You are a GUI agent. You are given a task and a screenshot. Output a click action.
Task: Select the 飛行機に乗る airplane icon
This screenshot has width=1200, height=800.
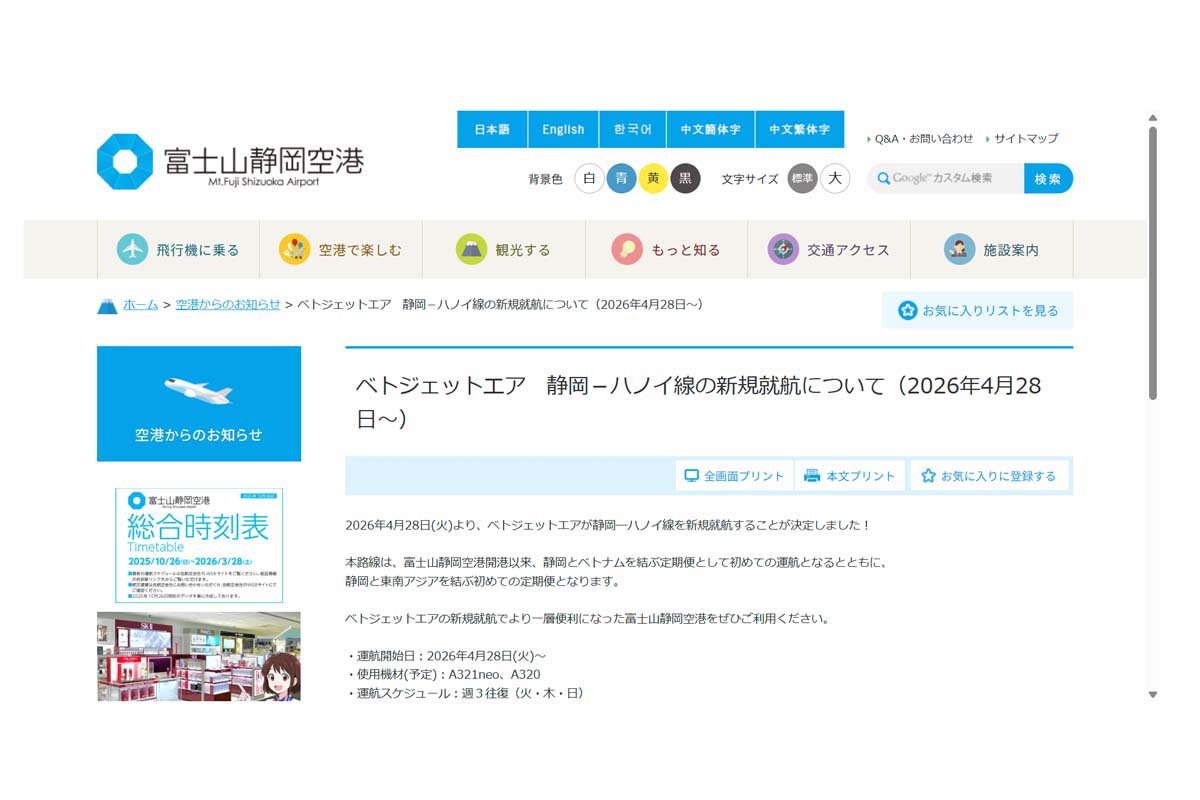(129, 250)
